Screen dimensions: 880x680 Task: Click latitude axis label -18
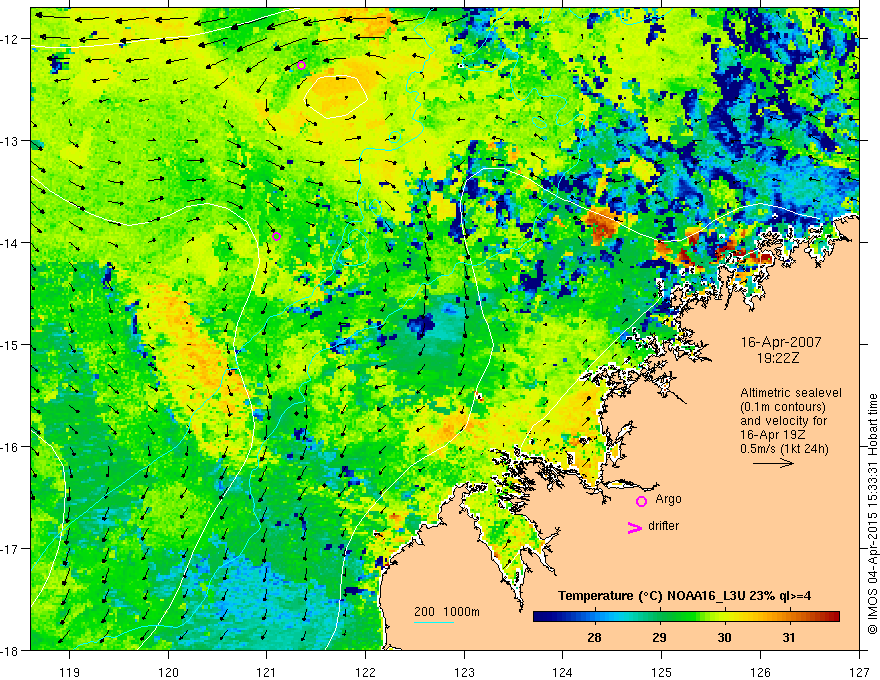(x=11, y=651)
